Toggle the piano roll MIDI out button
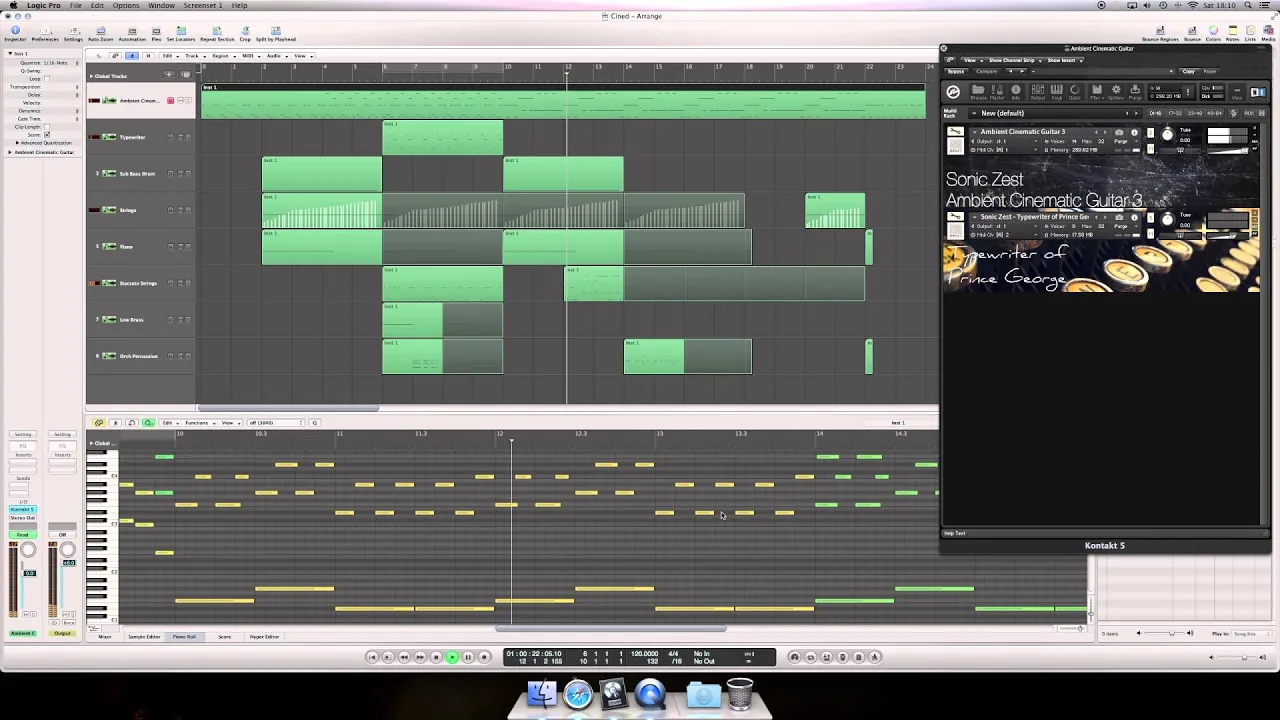The width and height of the screenshot is (1280, 720). pos(148,423)
